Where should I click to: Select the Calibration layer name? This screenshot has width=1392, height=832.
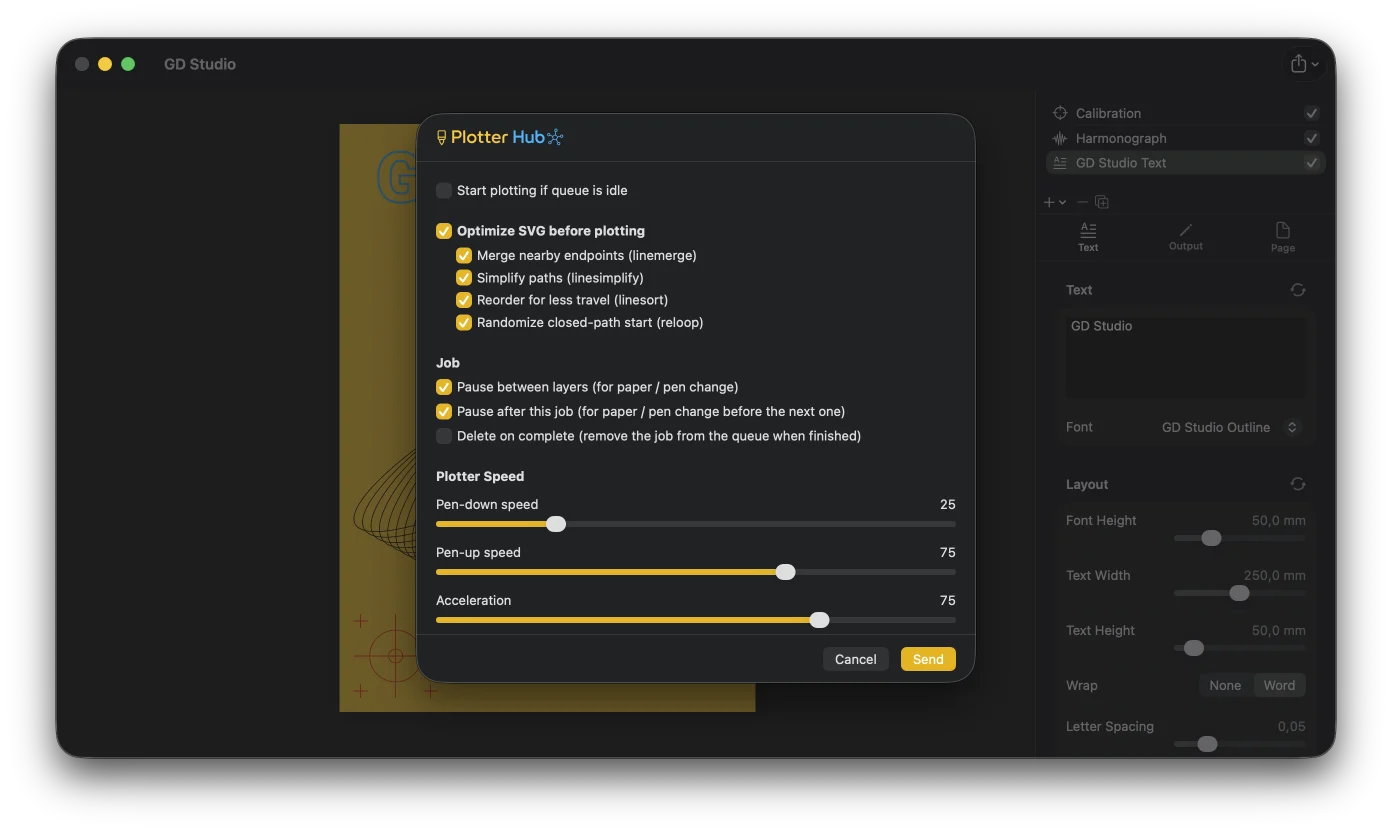point(1108,113)
